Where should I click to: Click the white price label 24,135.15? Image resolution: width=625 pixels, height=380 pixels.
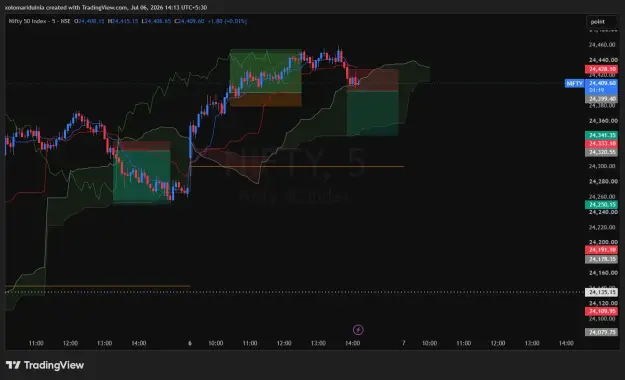(x=601, y=292)
